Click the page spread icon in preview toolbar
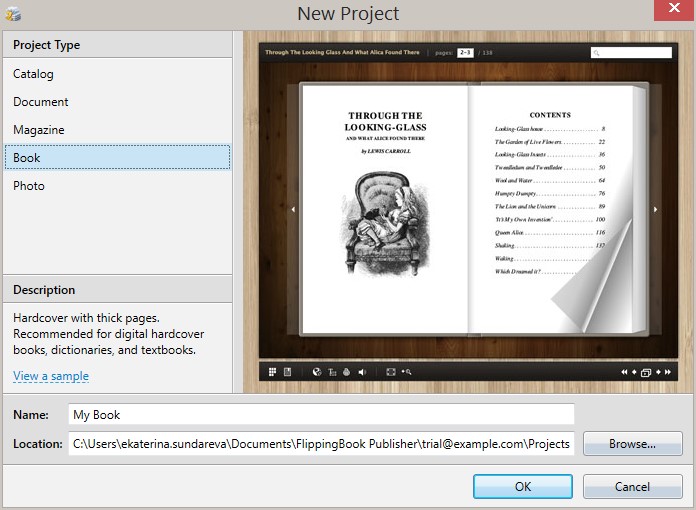This screenshot has height=510, width=696. [x=646, y=372]
